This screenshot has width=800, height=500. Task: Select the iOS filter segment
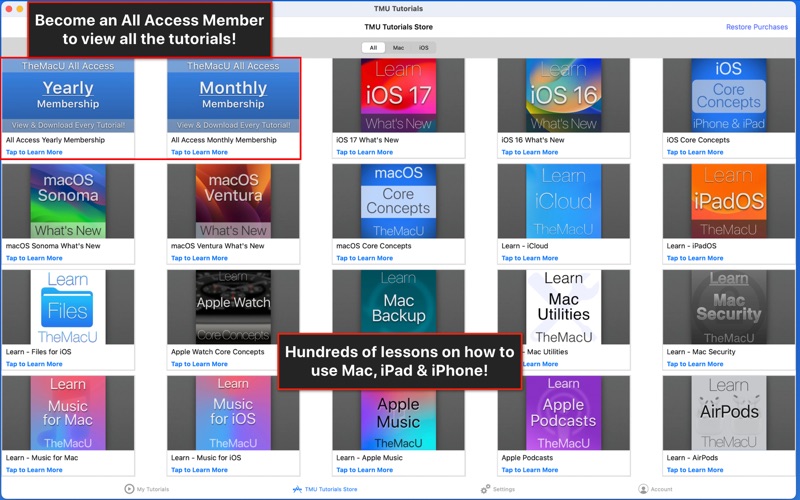(x=423, y=47)
